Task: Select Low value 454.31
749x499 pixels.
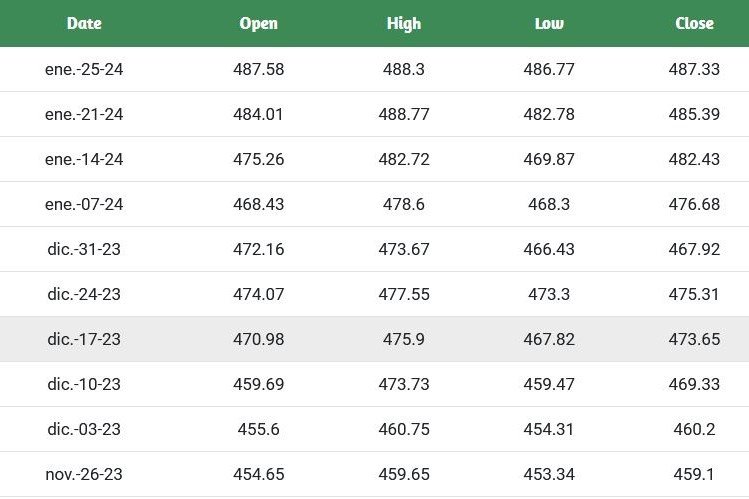Action: point(549,429)
